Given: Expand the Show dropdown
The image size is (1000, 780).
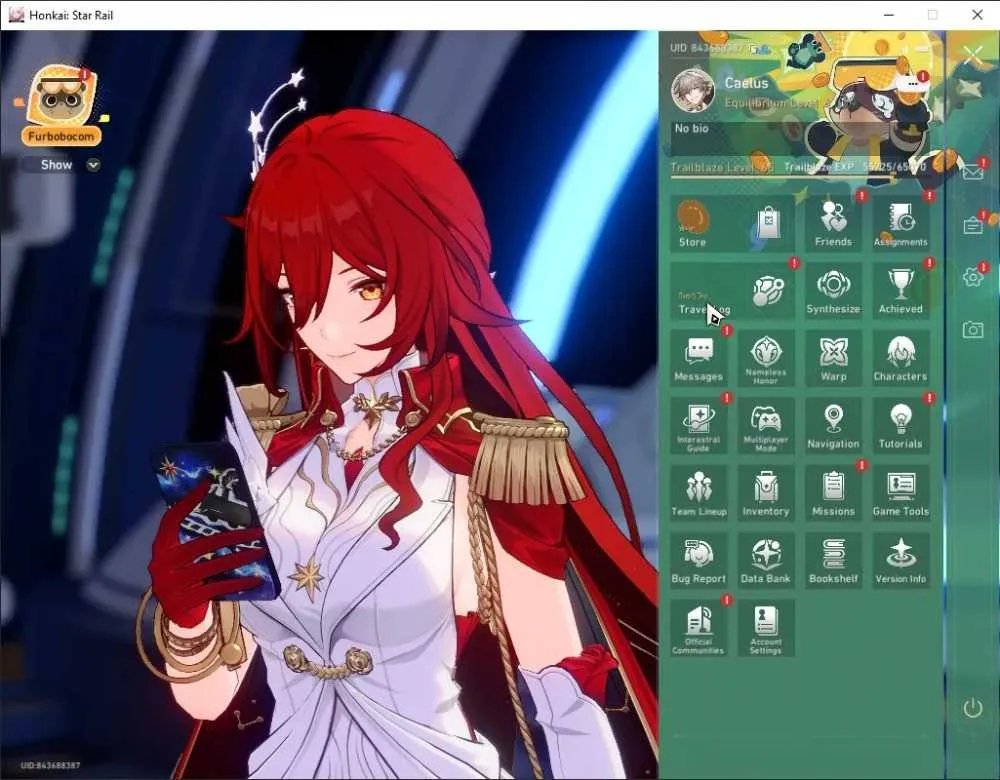Looking at the screenshot, I should pos(93,165).
